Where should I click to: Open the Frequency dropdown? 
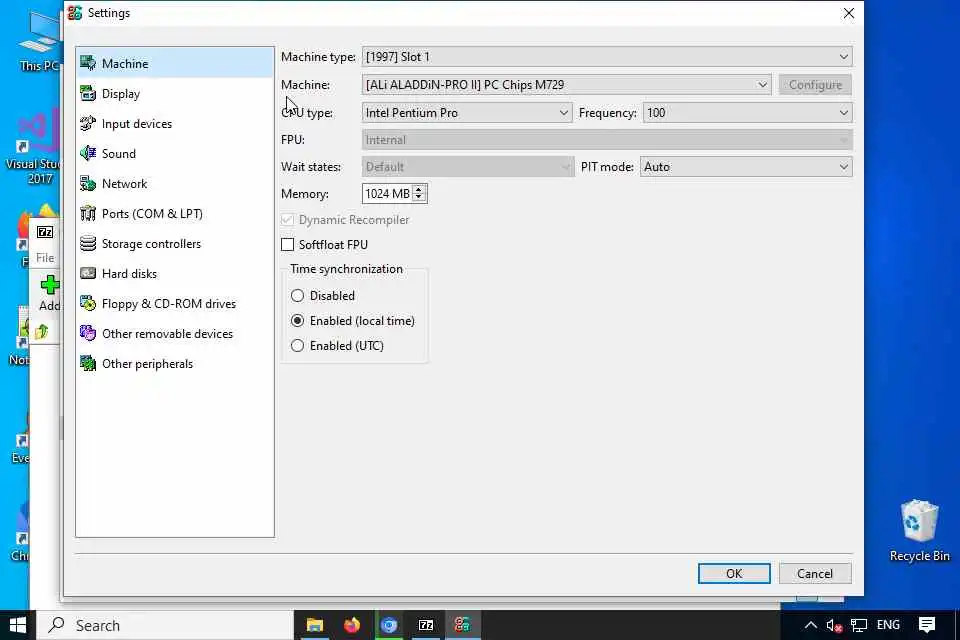(748, 113)
